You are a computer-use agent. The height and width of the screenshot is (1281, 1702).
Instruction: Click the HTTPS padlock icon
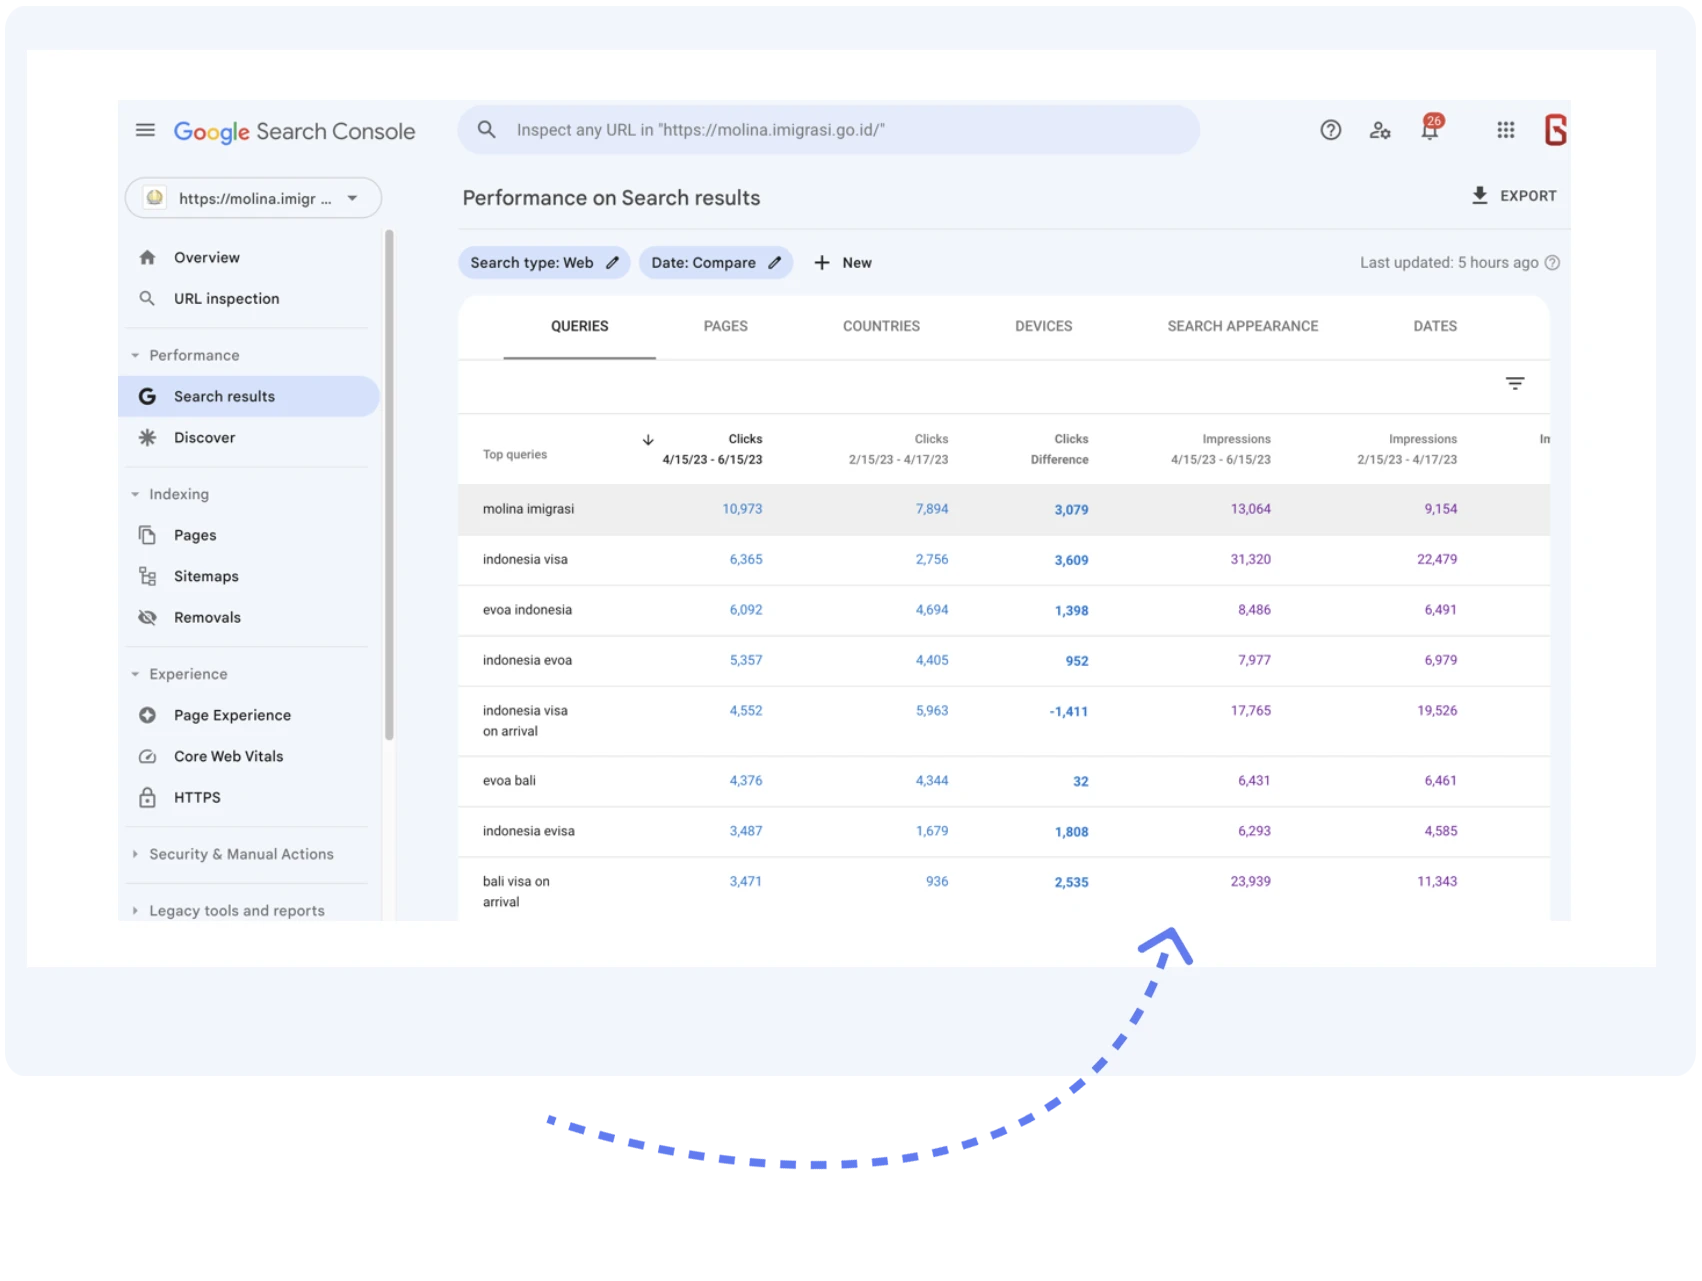click(x=147, y=797)
